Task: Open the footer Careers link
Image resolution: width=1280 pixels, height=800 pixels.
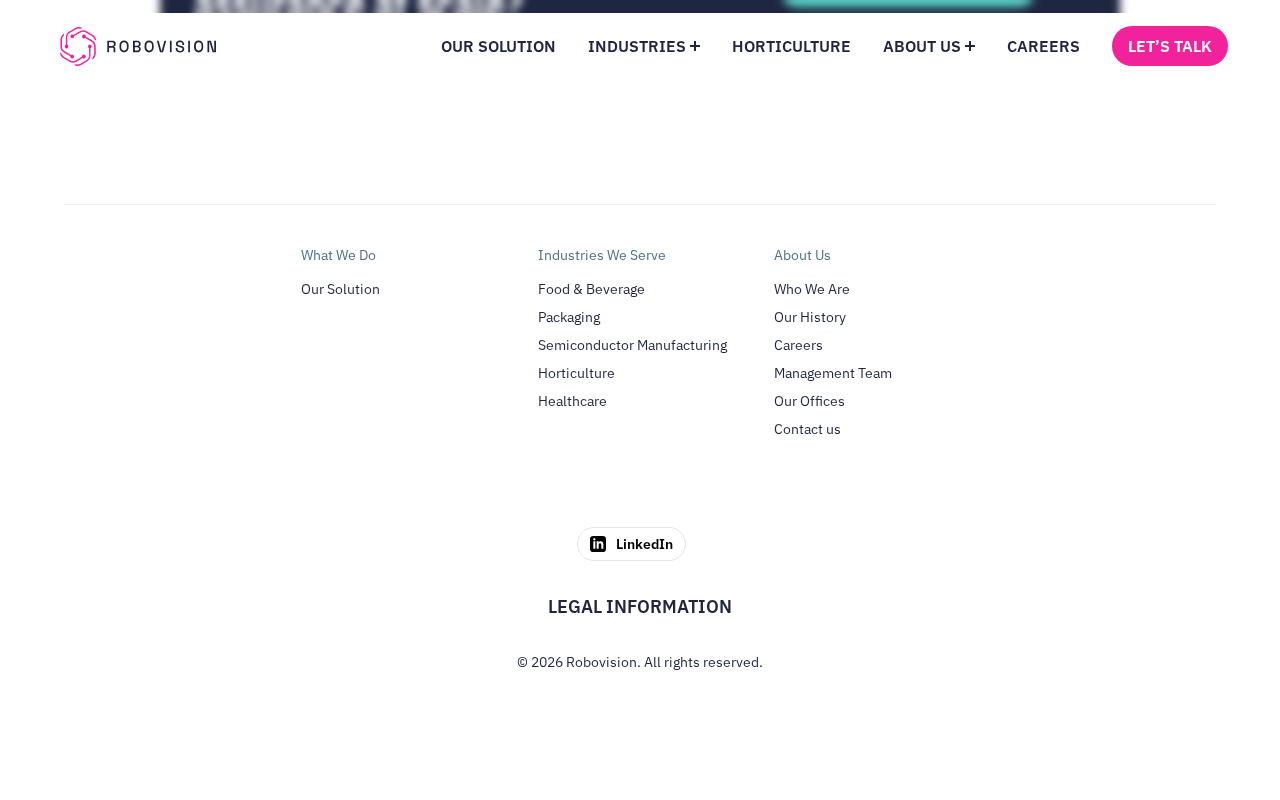Action: 798,345
